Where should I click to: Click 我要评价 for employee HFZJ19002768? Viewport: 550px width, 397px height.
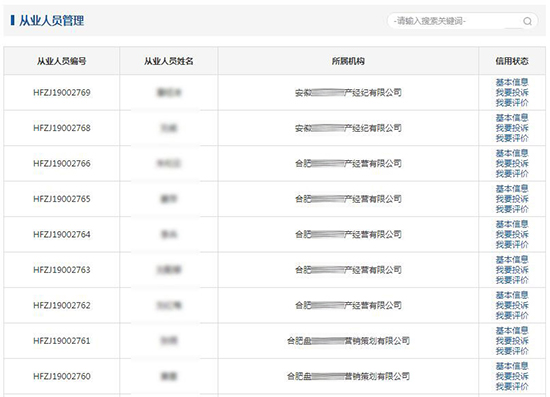coord(512,138)
